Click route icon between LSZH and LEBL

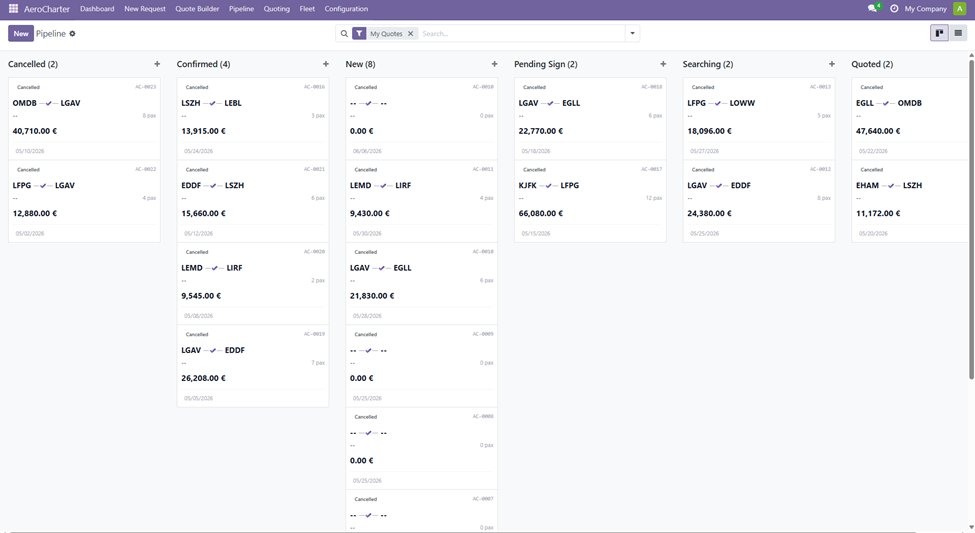tap(212, 103)
